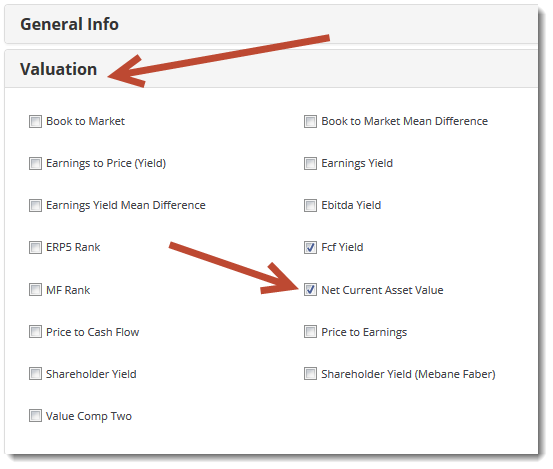The width and height of the screenshot is (553, 469).
Task: Uncheck Net Current Asset Value
Action: click(310, 290)
